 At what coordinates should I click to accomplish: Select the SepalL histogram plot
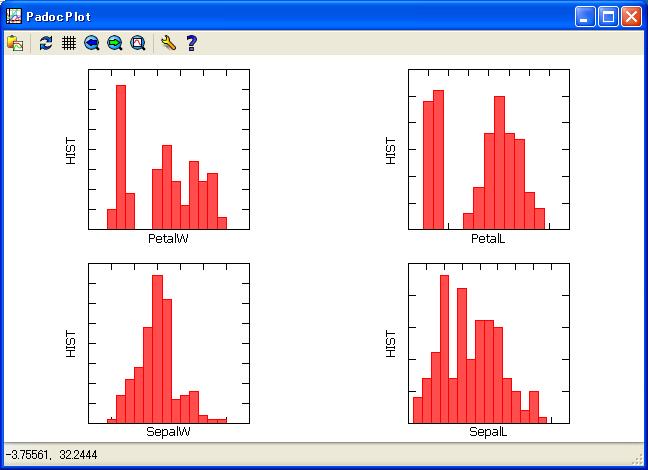point(488,343)
